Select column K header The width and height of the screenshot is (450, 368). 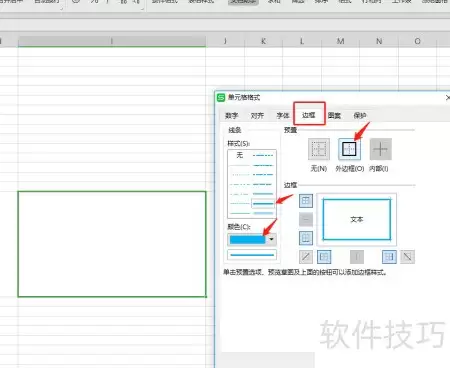tap(263, 41)
